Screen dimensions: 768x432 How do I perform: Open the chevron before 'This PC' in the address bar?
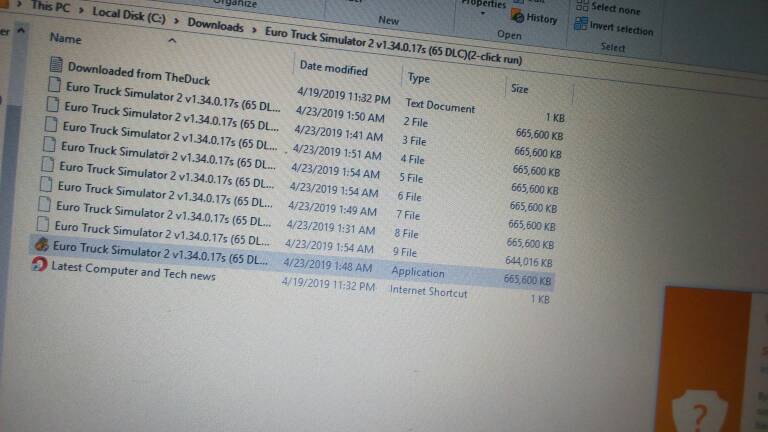[19, 4]
